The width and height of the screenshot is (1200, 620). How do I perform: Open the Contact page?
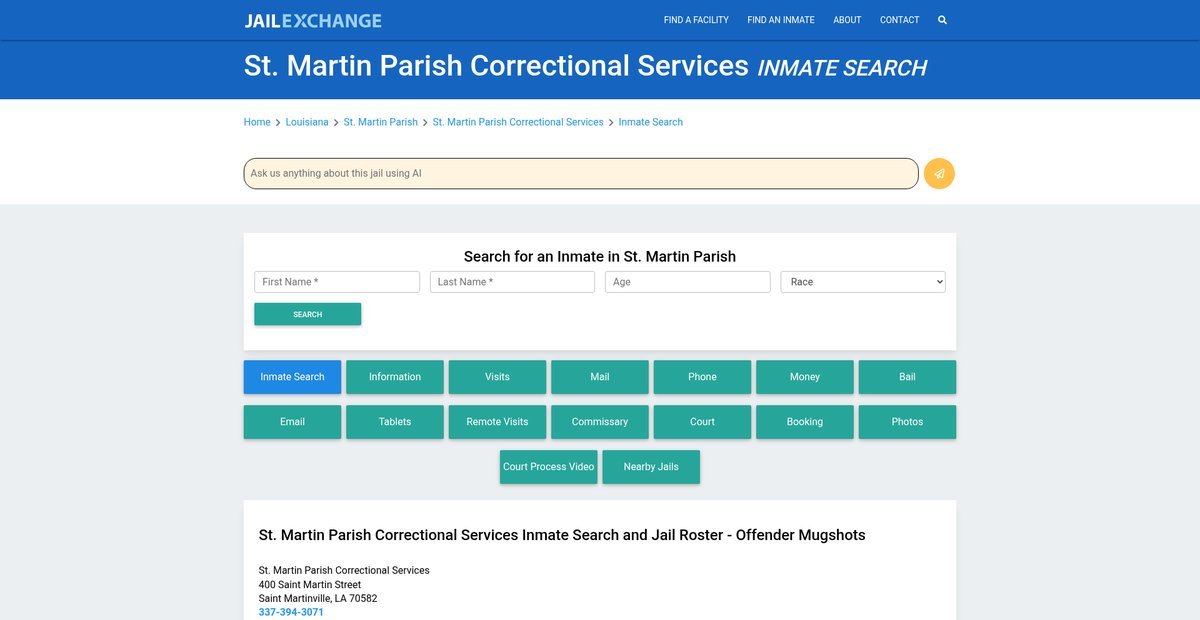tap(899, 20)
